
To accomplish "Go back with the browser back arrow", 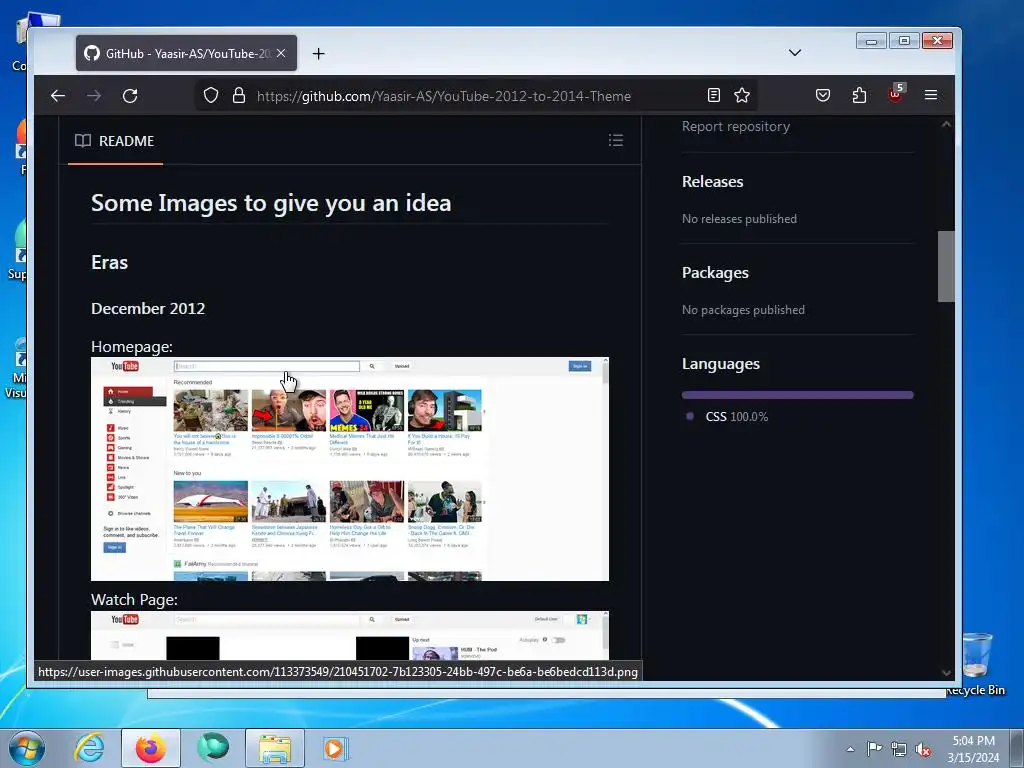I will pos(57,96).
